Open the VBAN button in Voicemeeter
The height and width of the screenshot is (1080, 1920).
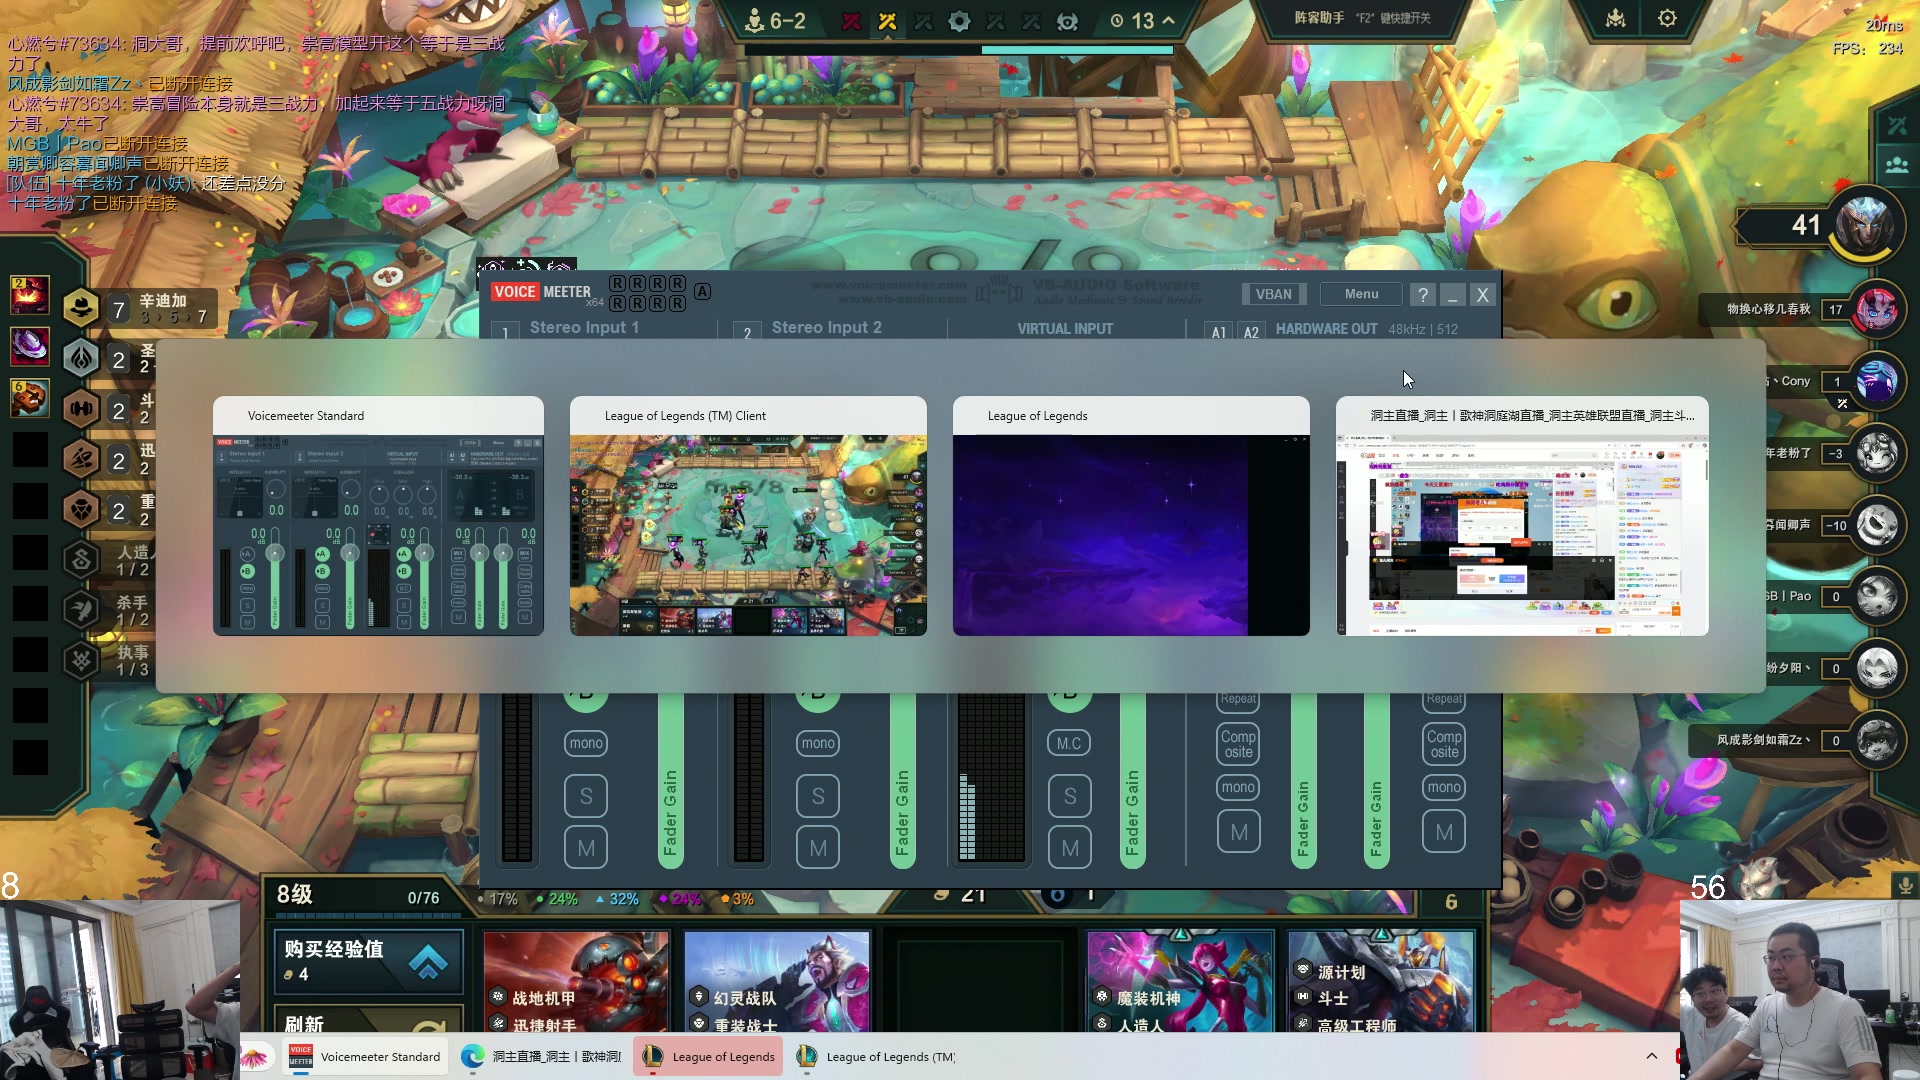pos(1273,294)
